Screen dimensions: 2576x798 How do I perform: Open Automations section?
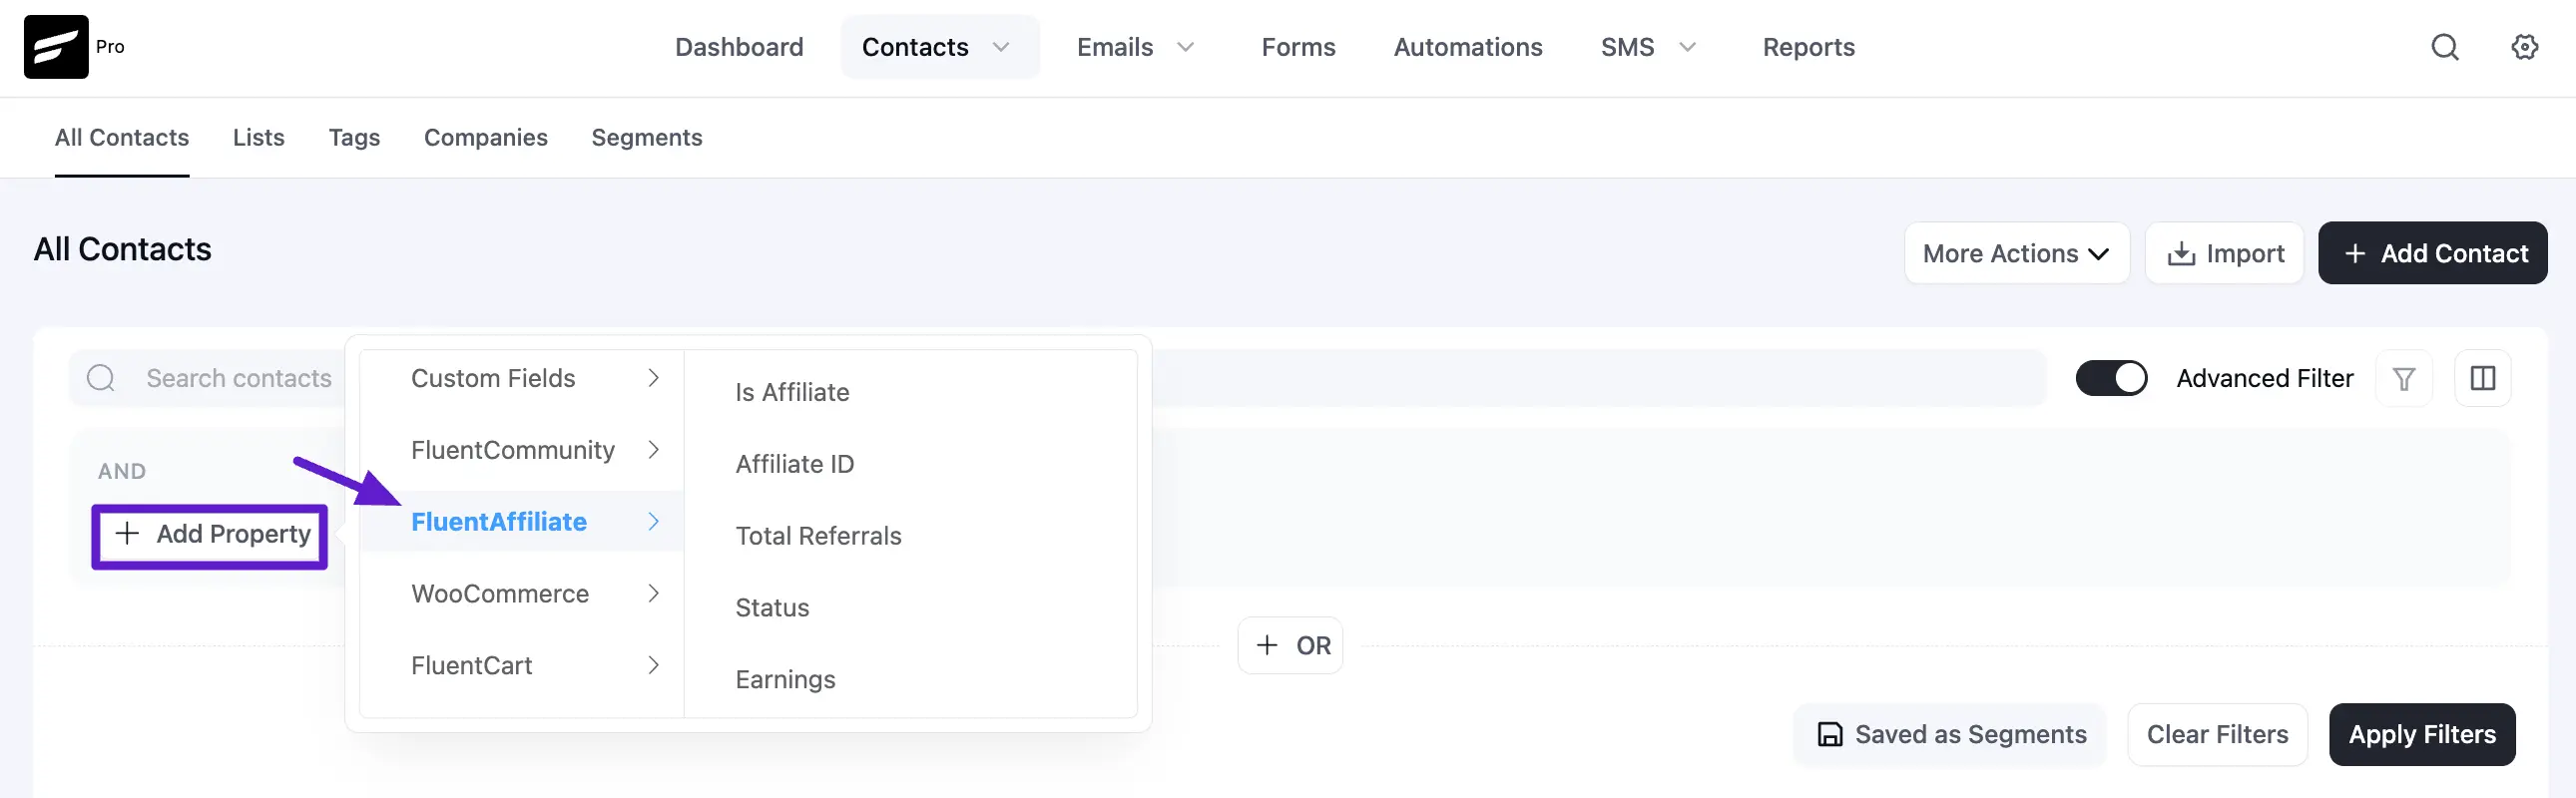pyautogui.click(x=1467, y=47)
